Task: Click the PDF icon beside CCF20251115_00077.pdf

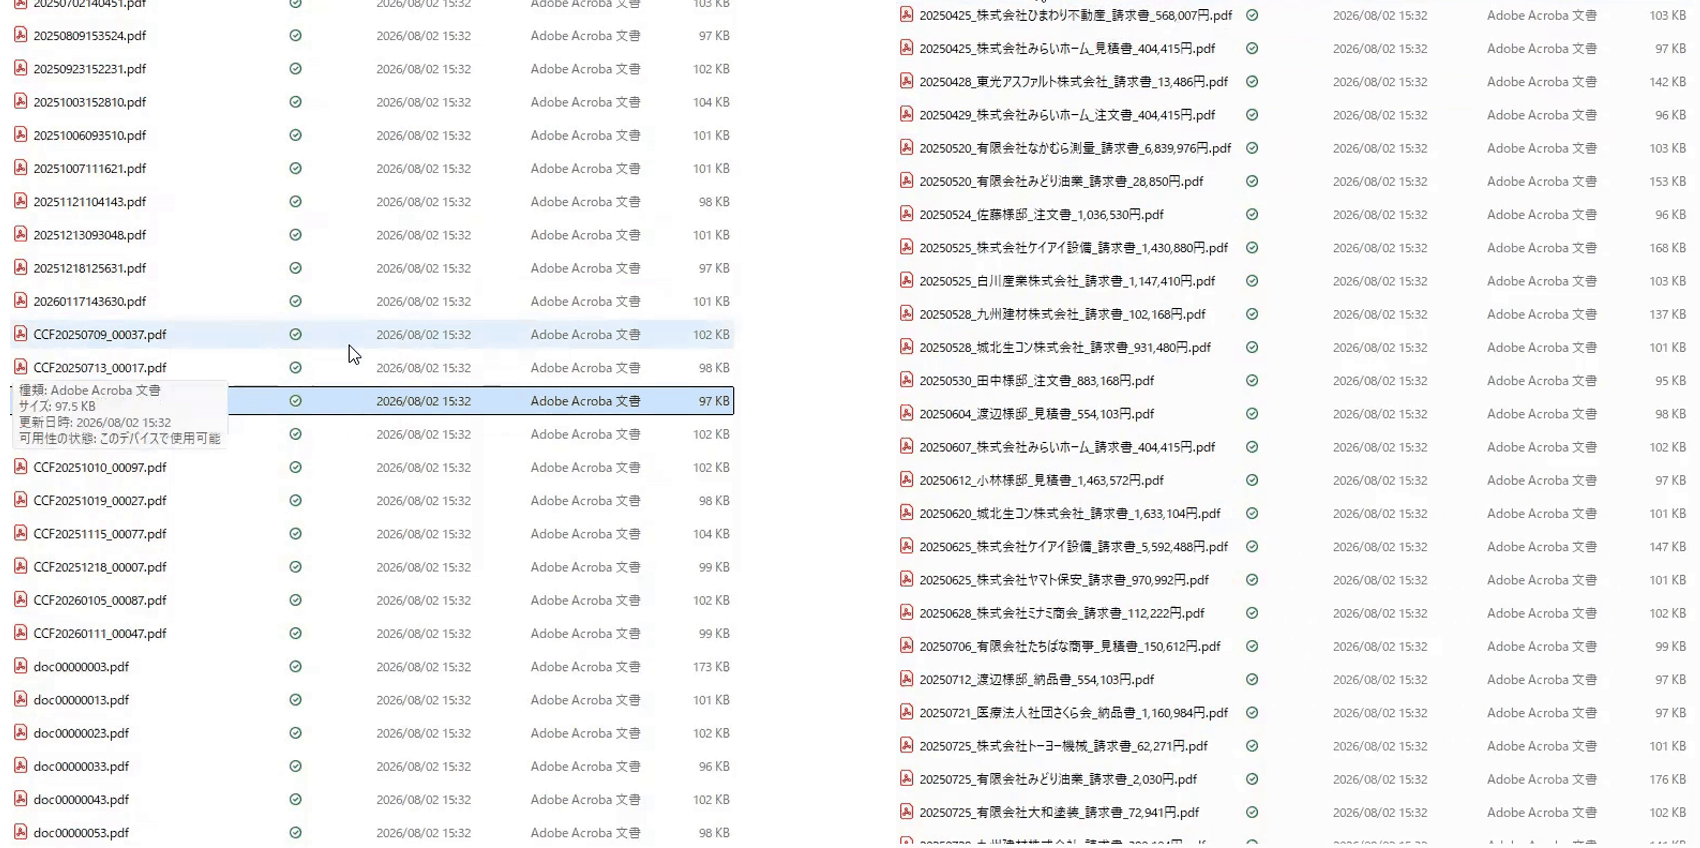Action: click(x=20, y=533)
